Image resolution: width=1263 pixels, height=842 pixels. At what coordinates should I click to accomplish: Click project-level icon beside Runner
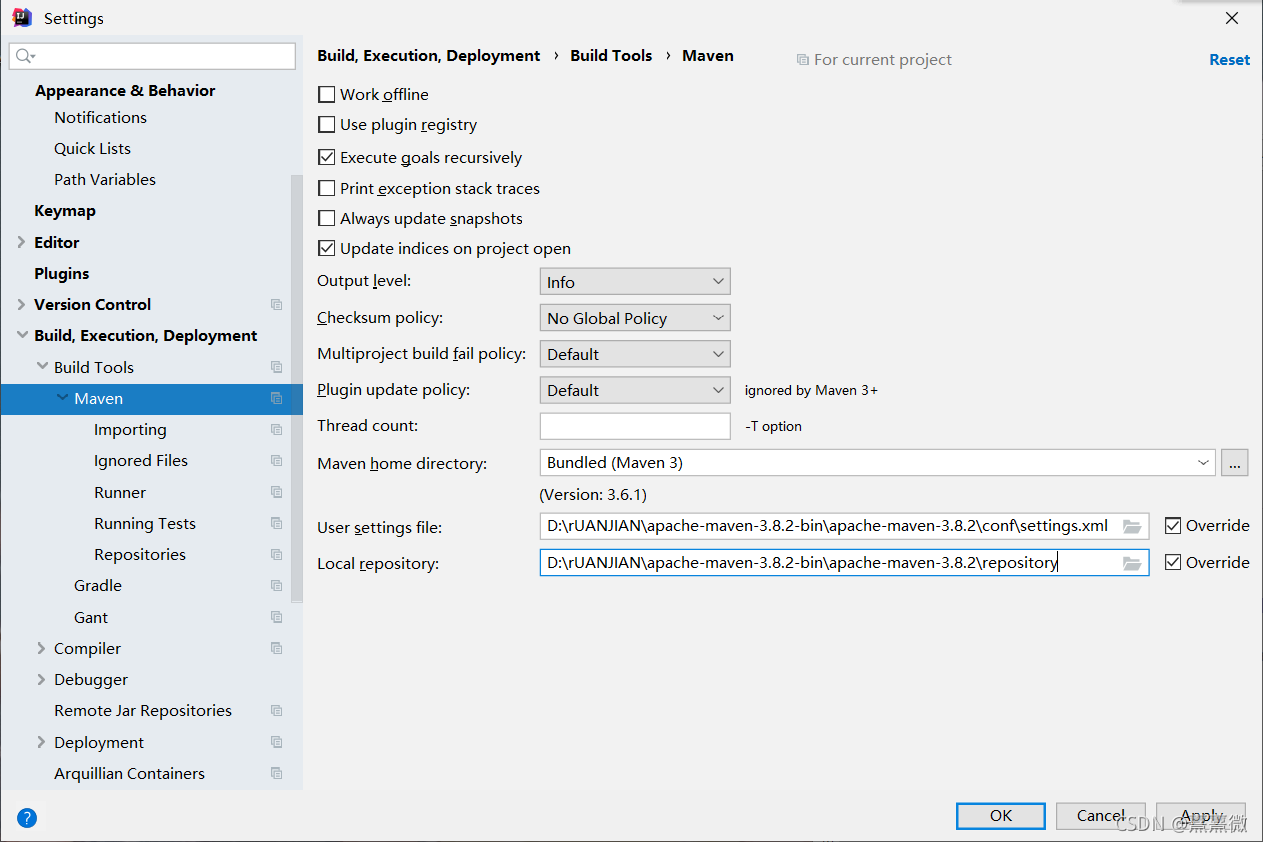point(277,492)
